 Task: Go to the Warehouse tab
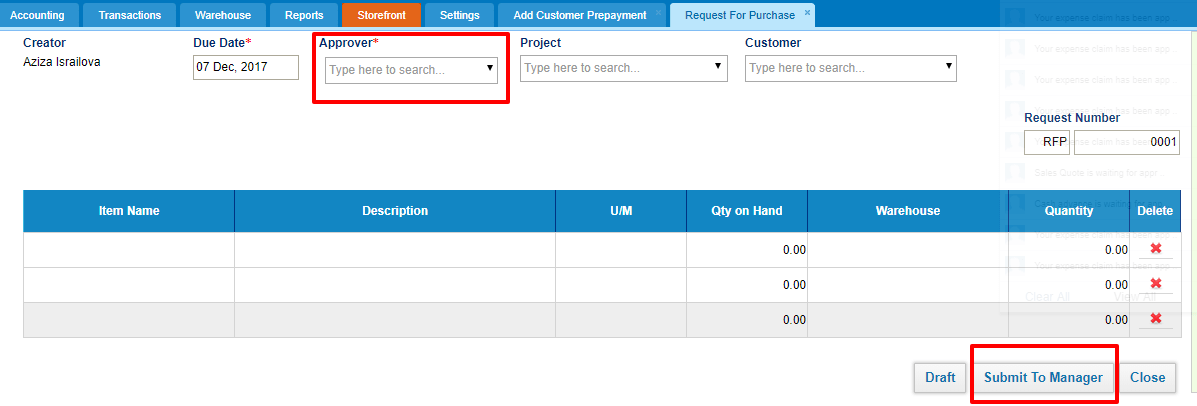click(223, 15)
